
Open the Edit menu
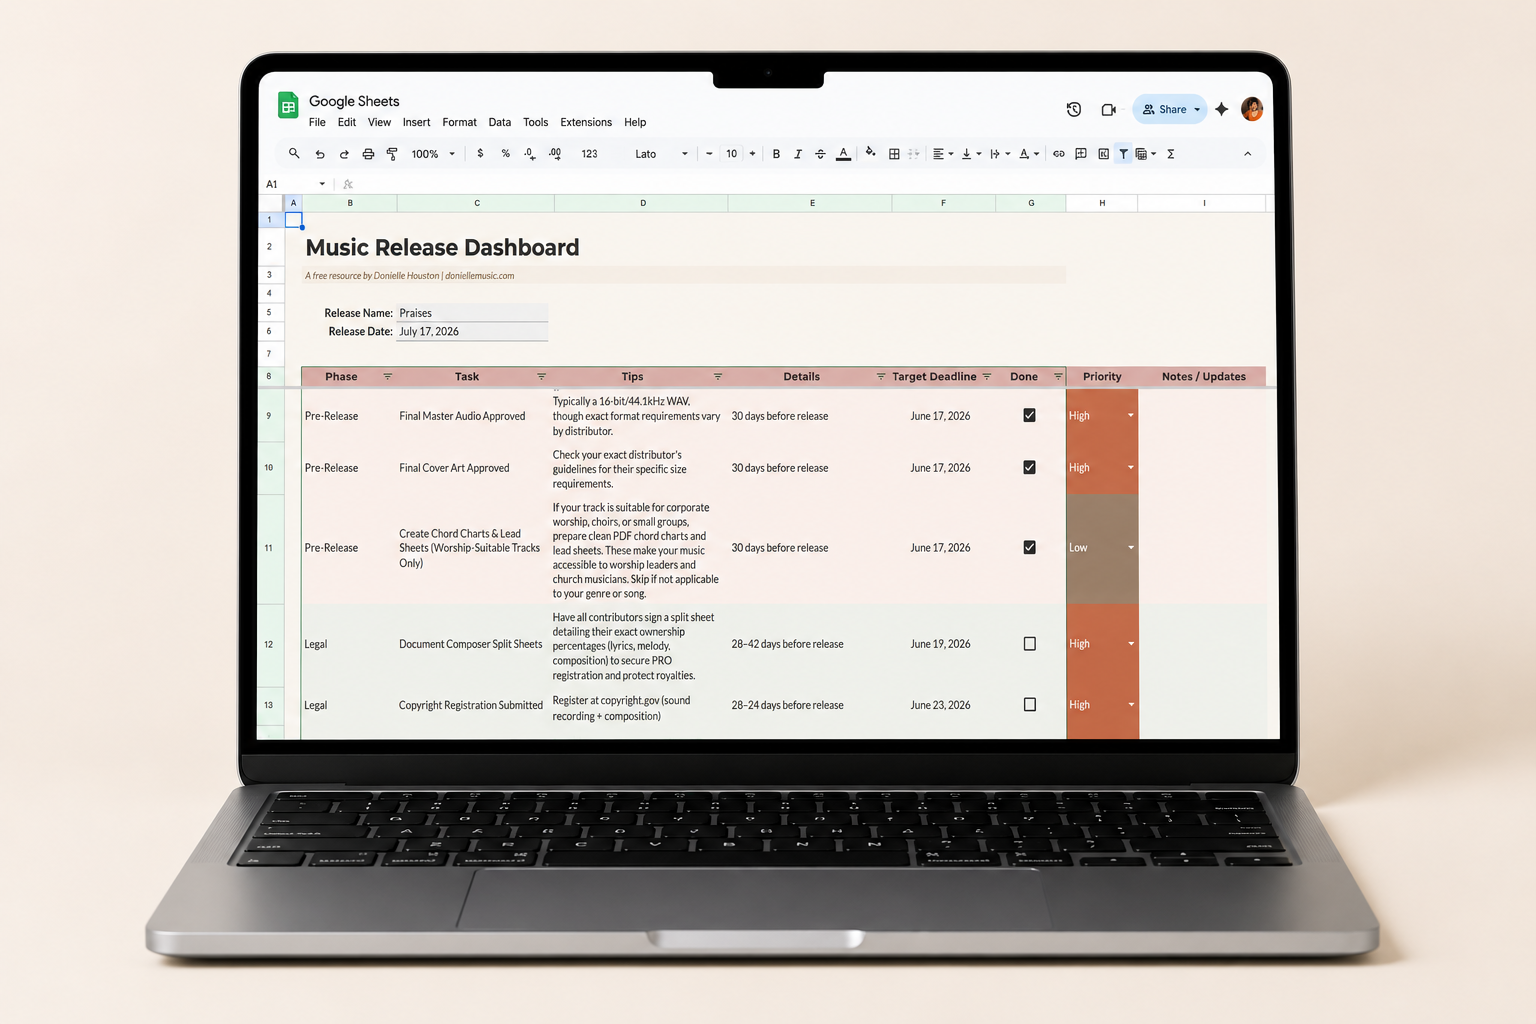click(x=347, y=122)
